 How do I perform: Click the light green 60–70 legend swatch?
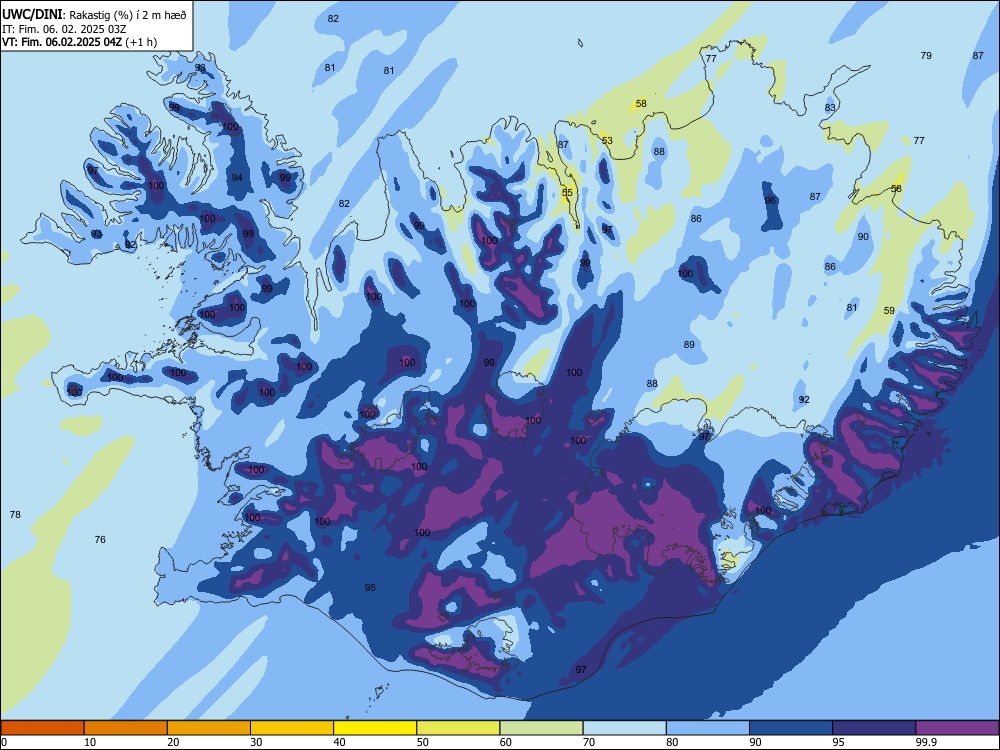541,728
